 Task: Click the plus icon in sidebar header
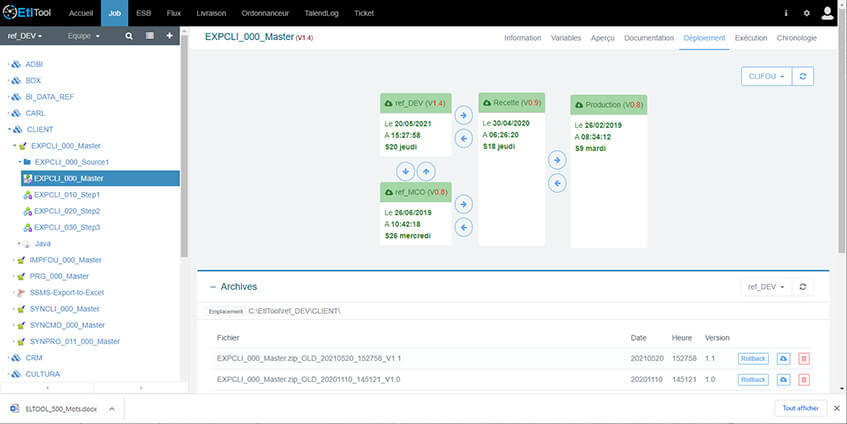pos(169,36)
